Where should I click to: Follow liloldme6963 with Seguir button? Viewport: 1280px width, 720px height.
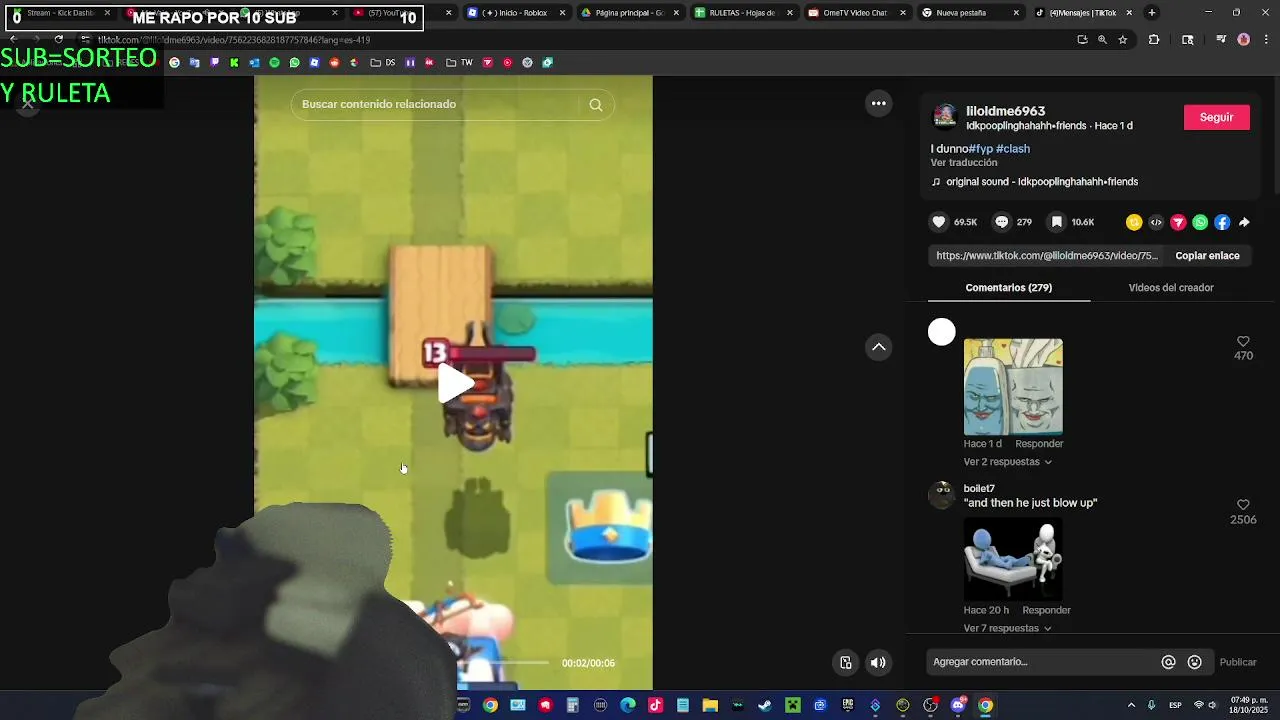click(1216, 117)
